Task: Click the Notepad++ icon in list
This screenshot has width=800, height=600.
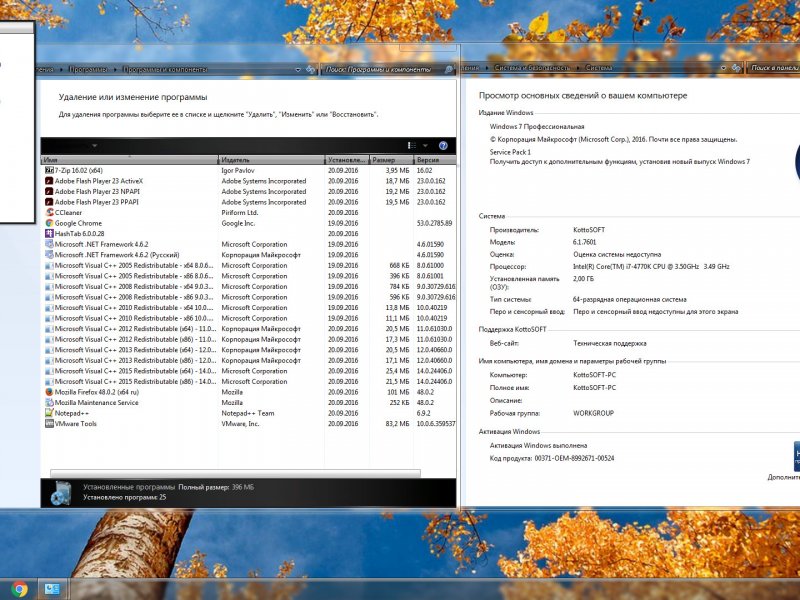Action: [49, 413]
